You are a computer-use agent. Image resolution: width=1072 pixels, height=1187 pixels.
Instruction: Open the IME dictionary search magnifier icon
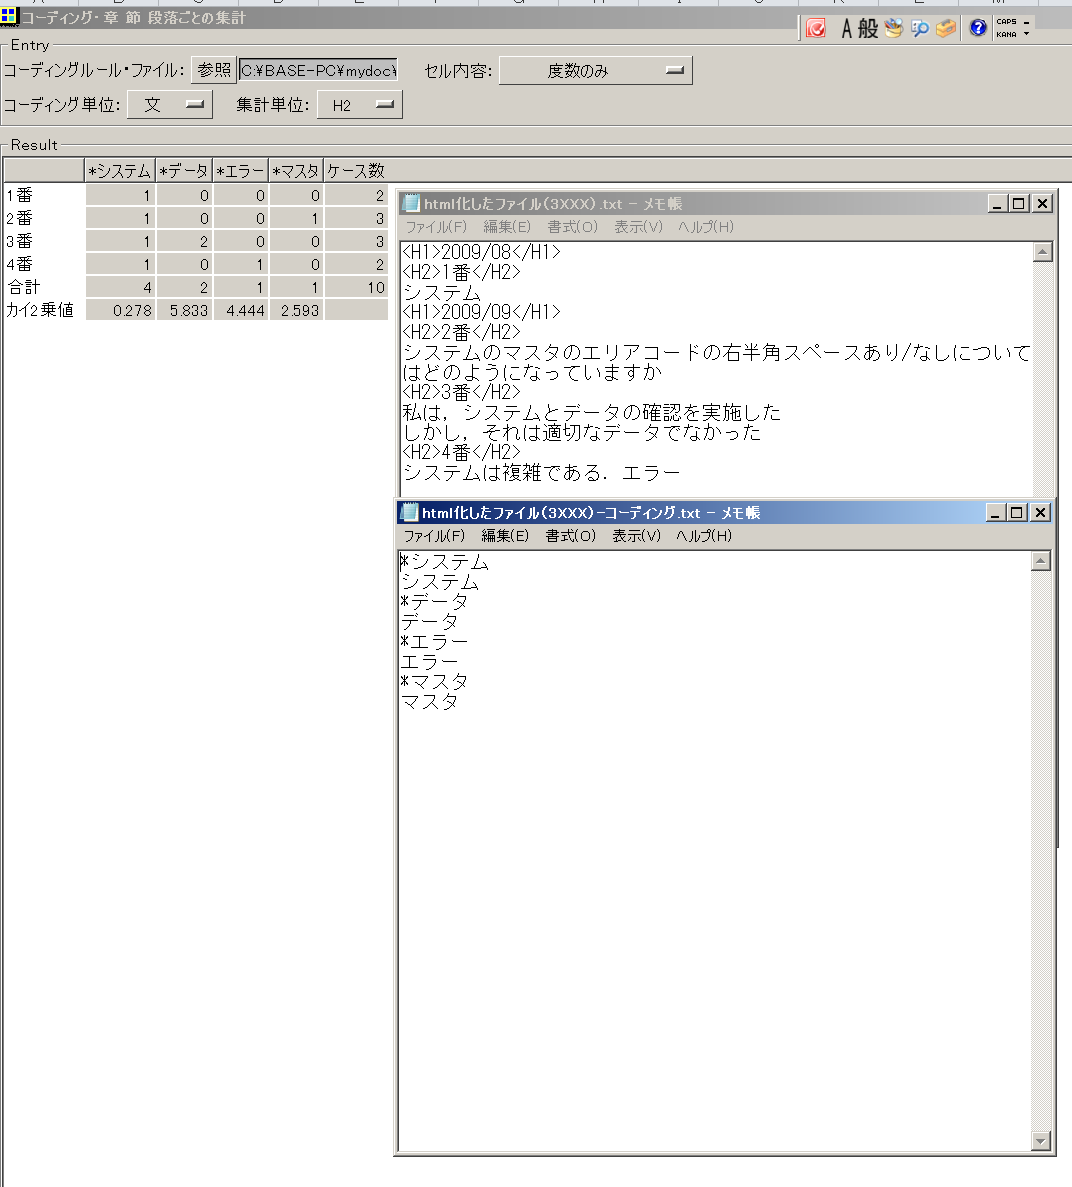coord(920,29)
